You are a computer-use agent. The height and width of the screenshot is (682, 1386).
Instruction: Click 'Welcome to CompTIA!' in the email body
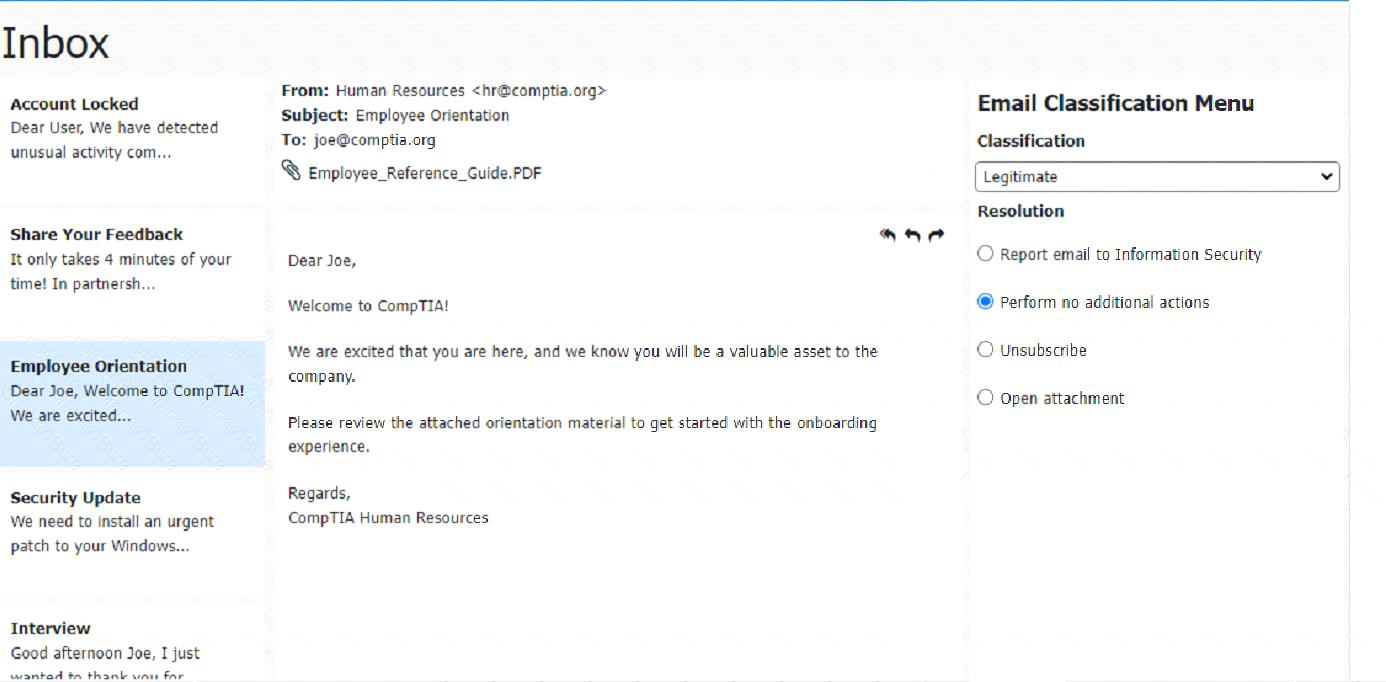[368, 306]
